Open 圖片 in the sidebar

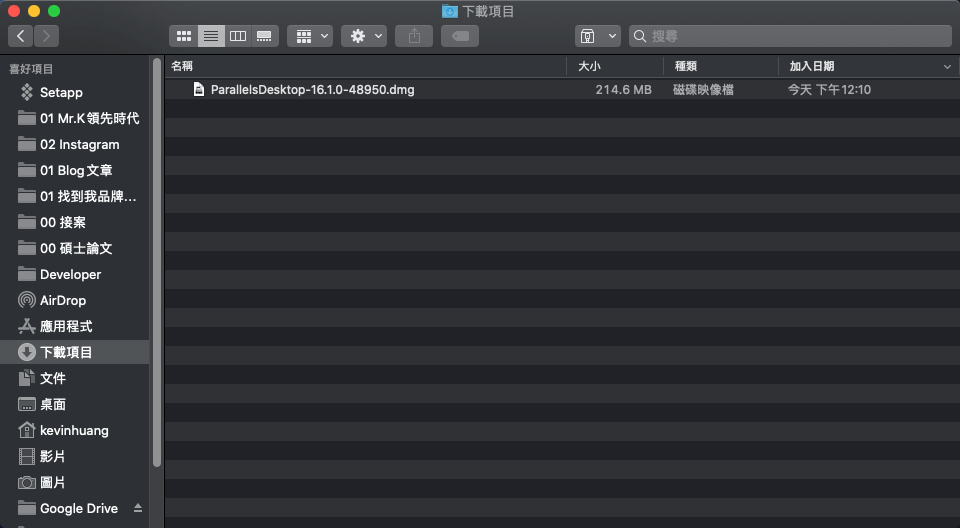[53, 482]
